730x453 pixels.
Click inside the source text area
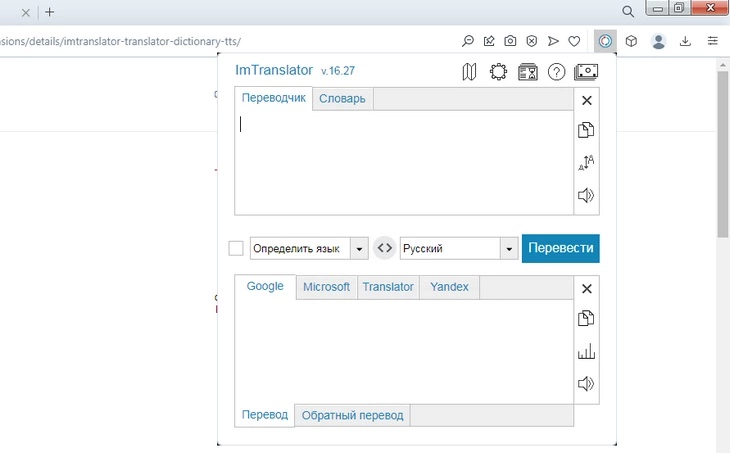(x=404, y=162)
